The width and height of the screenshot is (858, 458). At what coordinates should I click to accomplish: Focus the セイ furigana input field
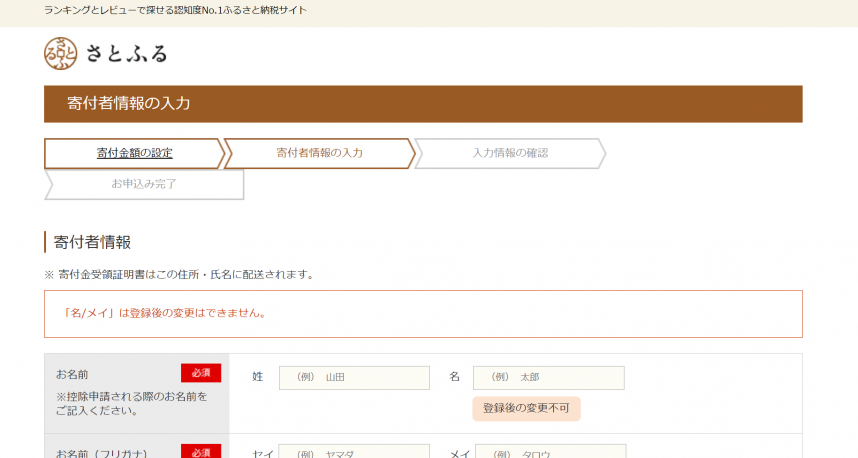click(x=354, y=452)
